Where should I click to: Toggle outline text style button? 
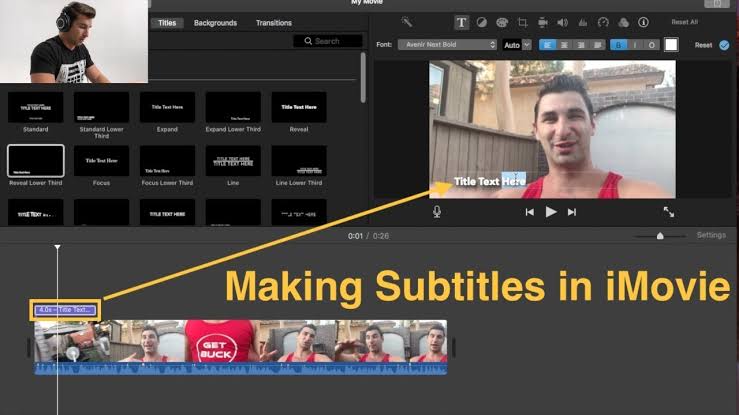(x=651, y=45)
